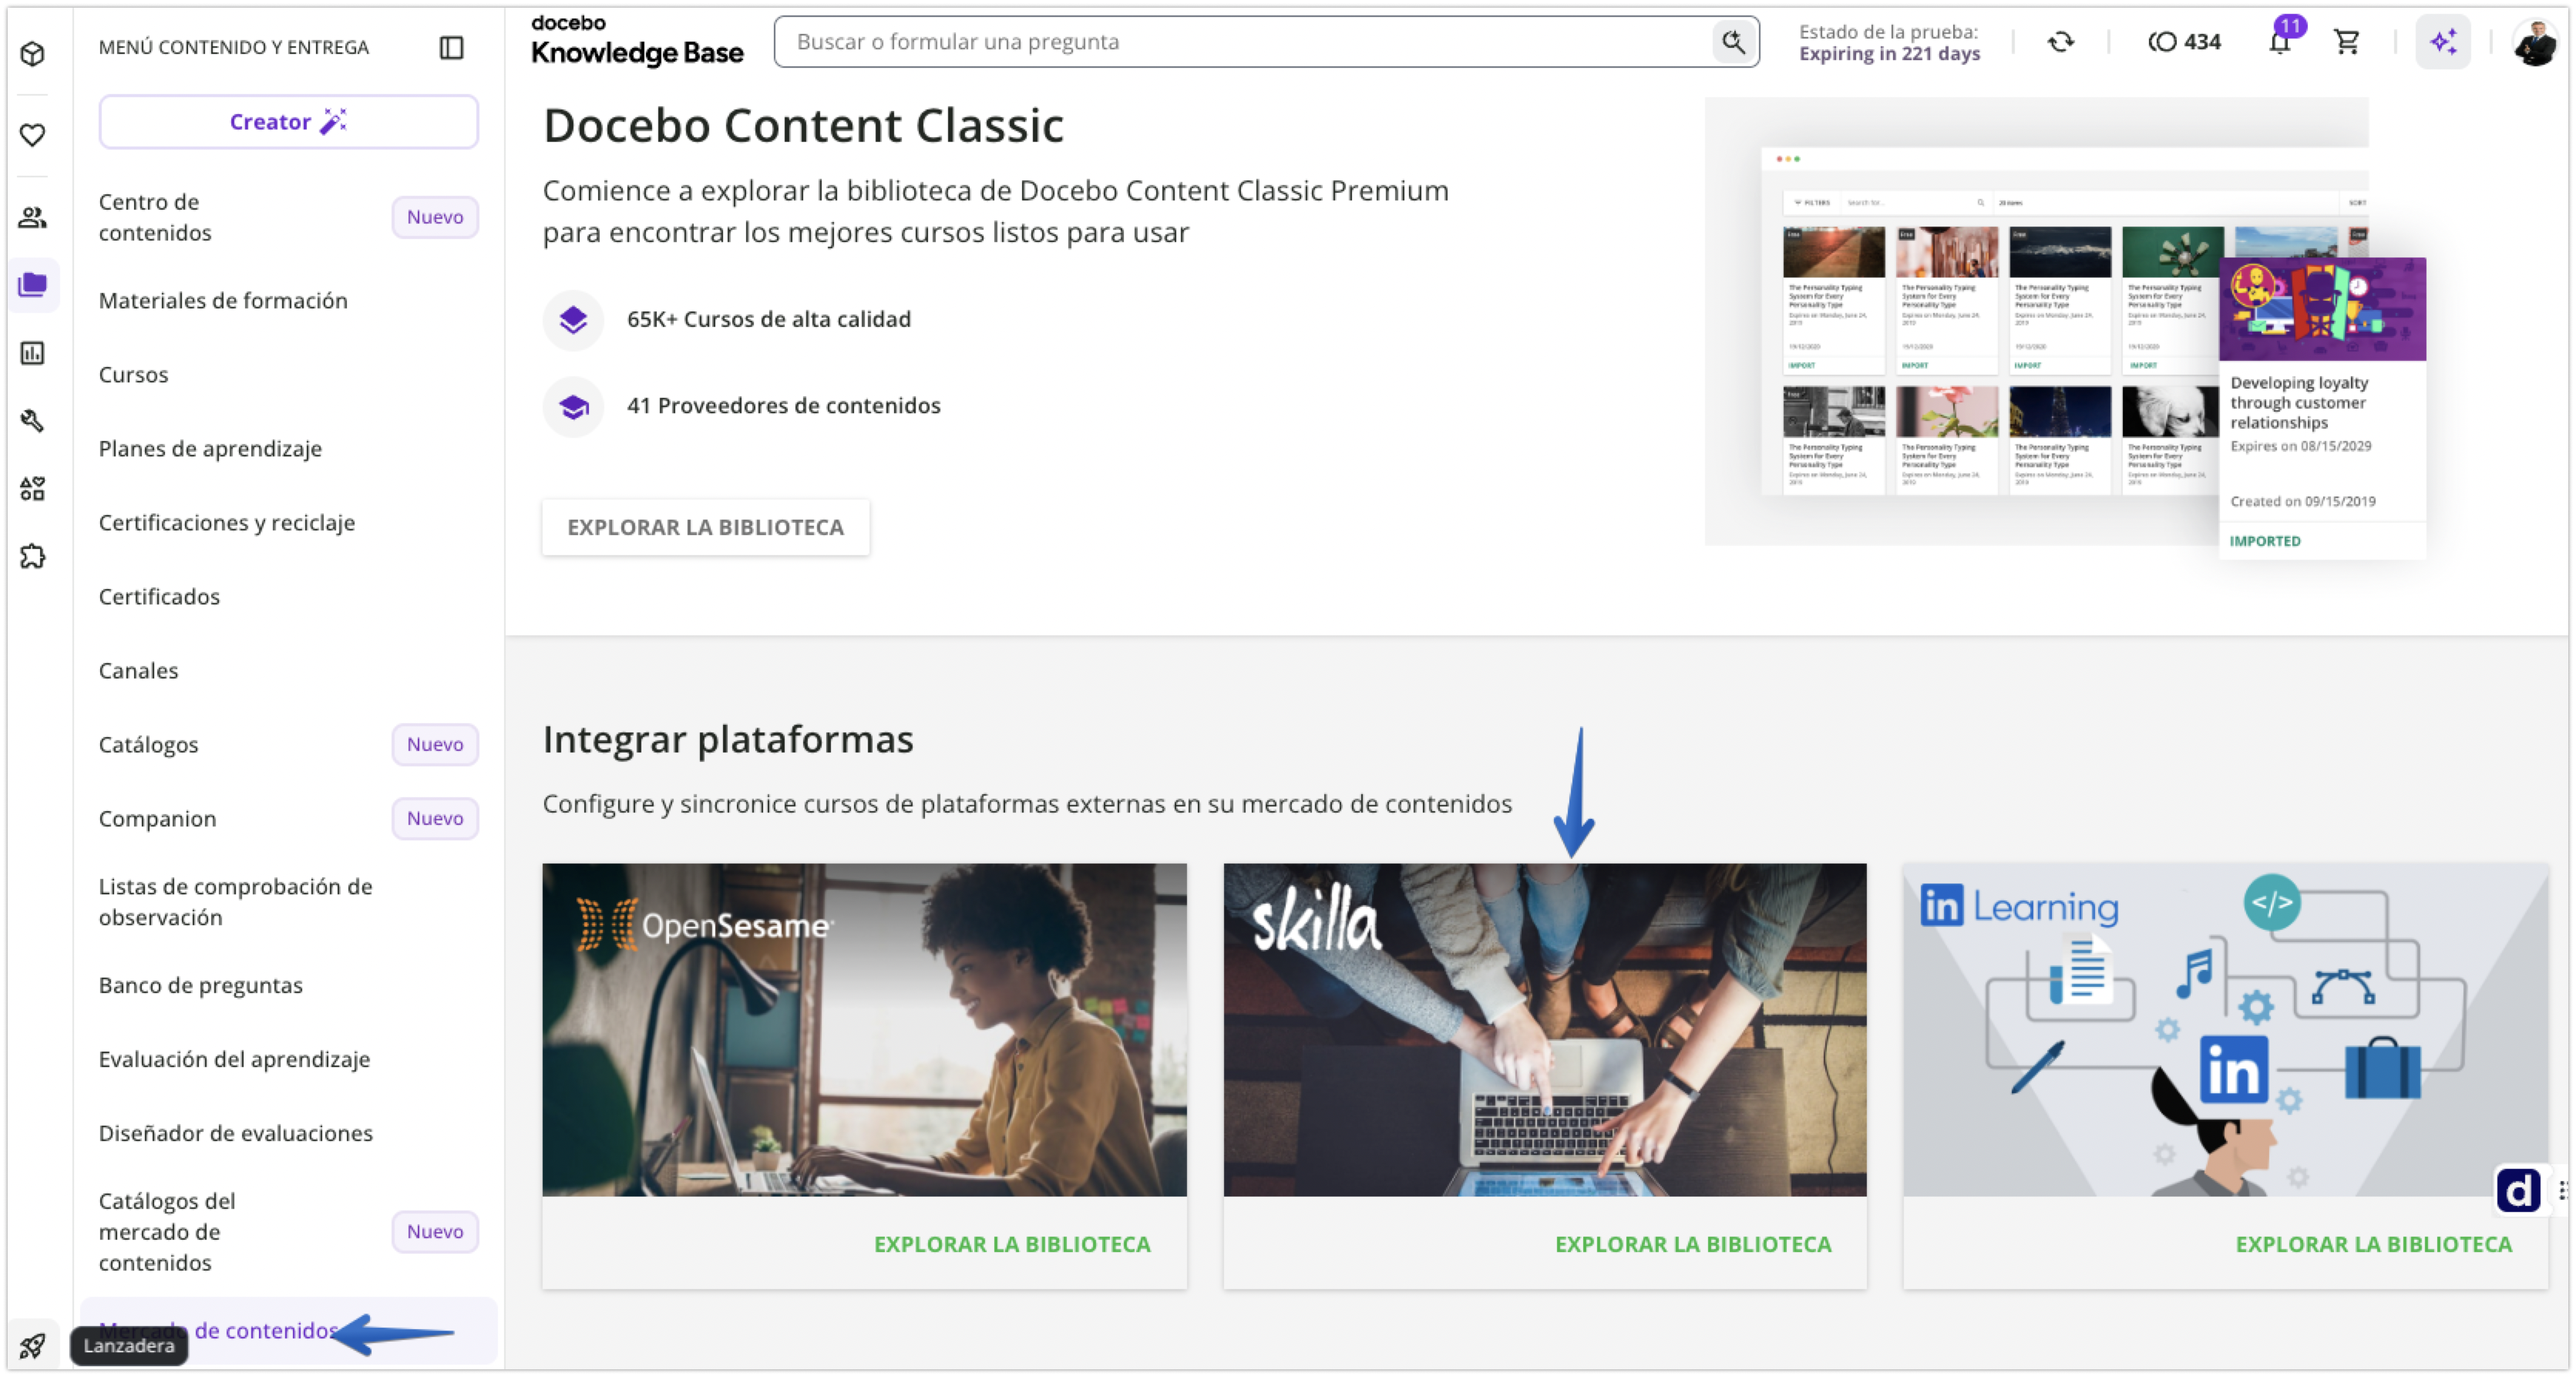Click the OpenSesame card image
Image resolution: width=2576 pixels, height=1377 pixels.
pyautogui.click(x=864, y=1030)
